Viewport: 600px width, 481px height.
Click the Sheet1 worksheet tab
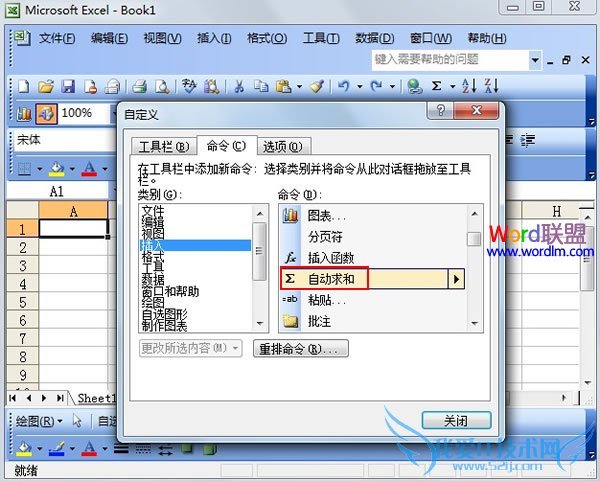96,398
